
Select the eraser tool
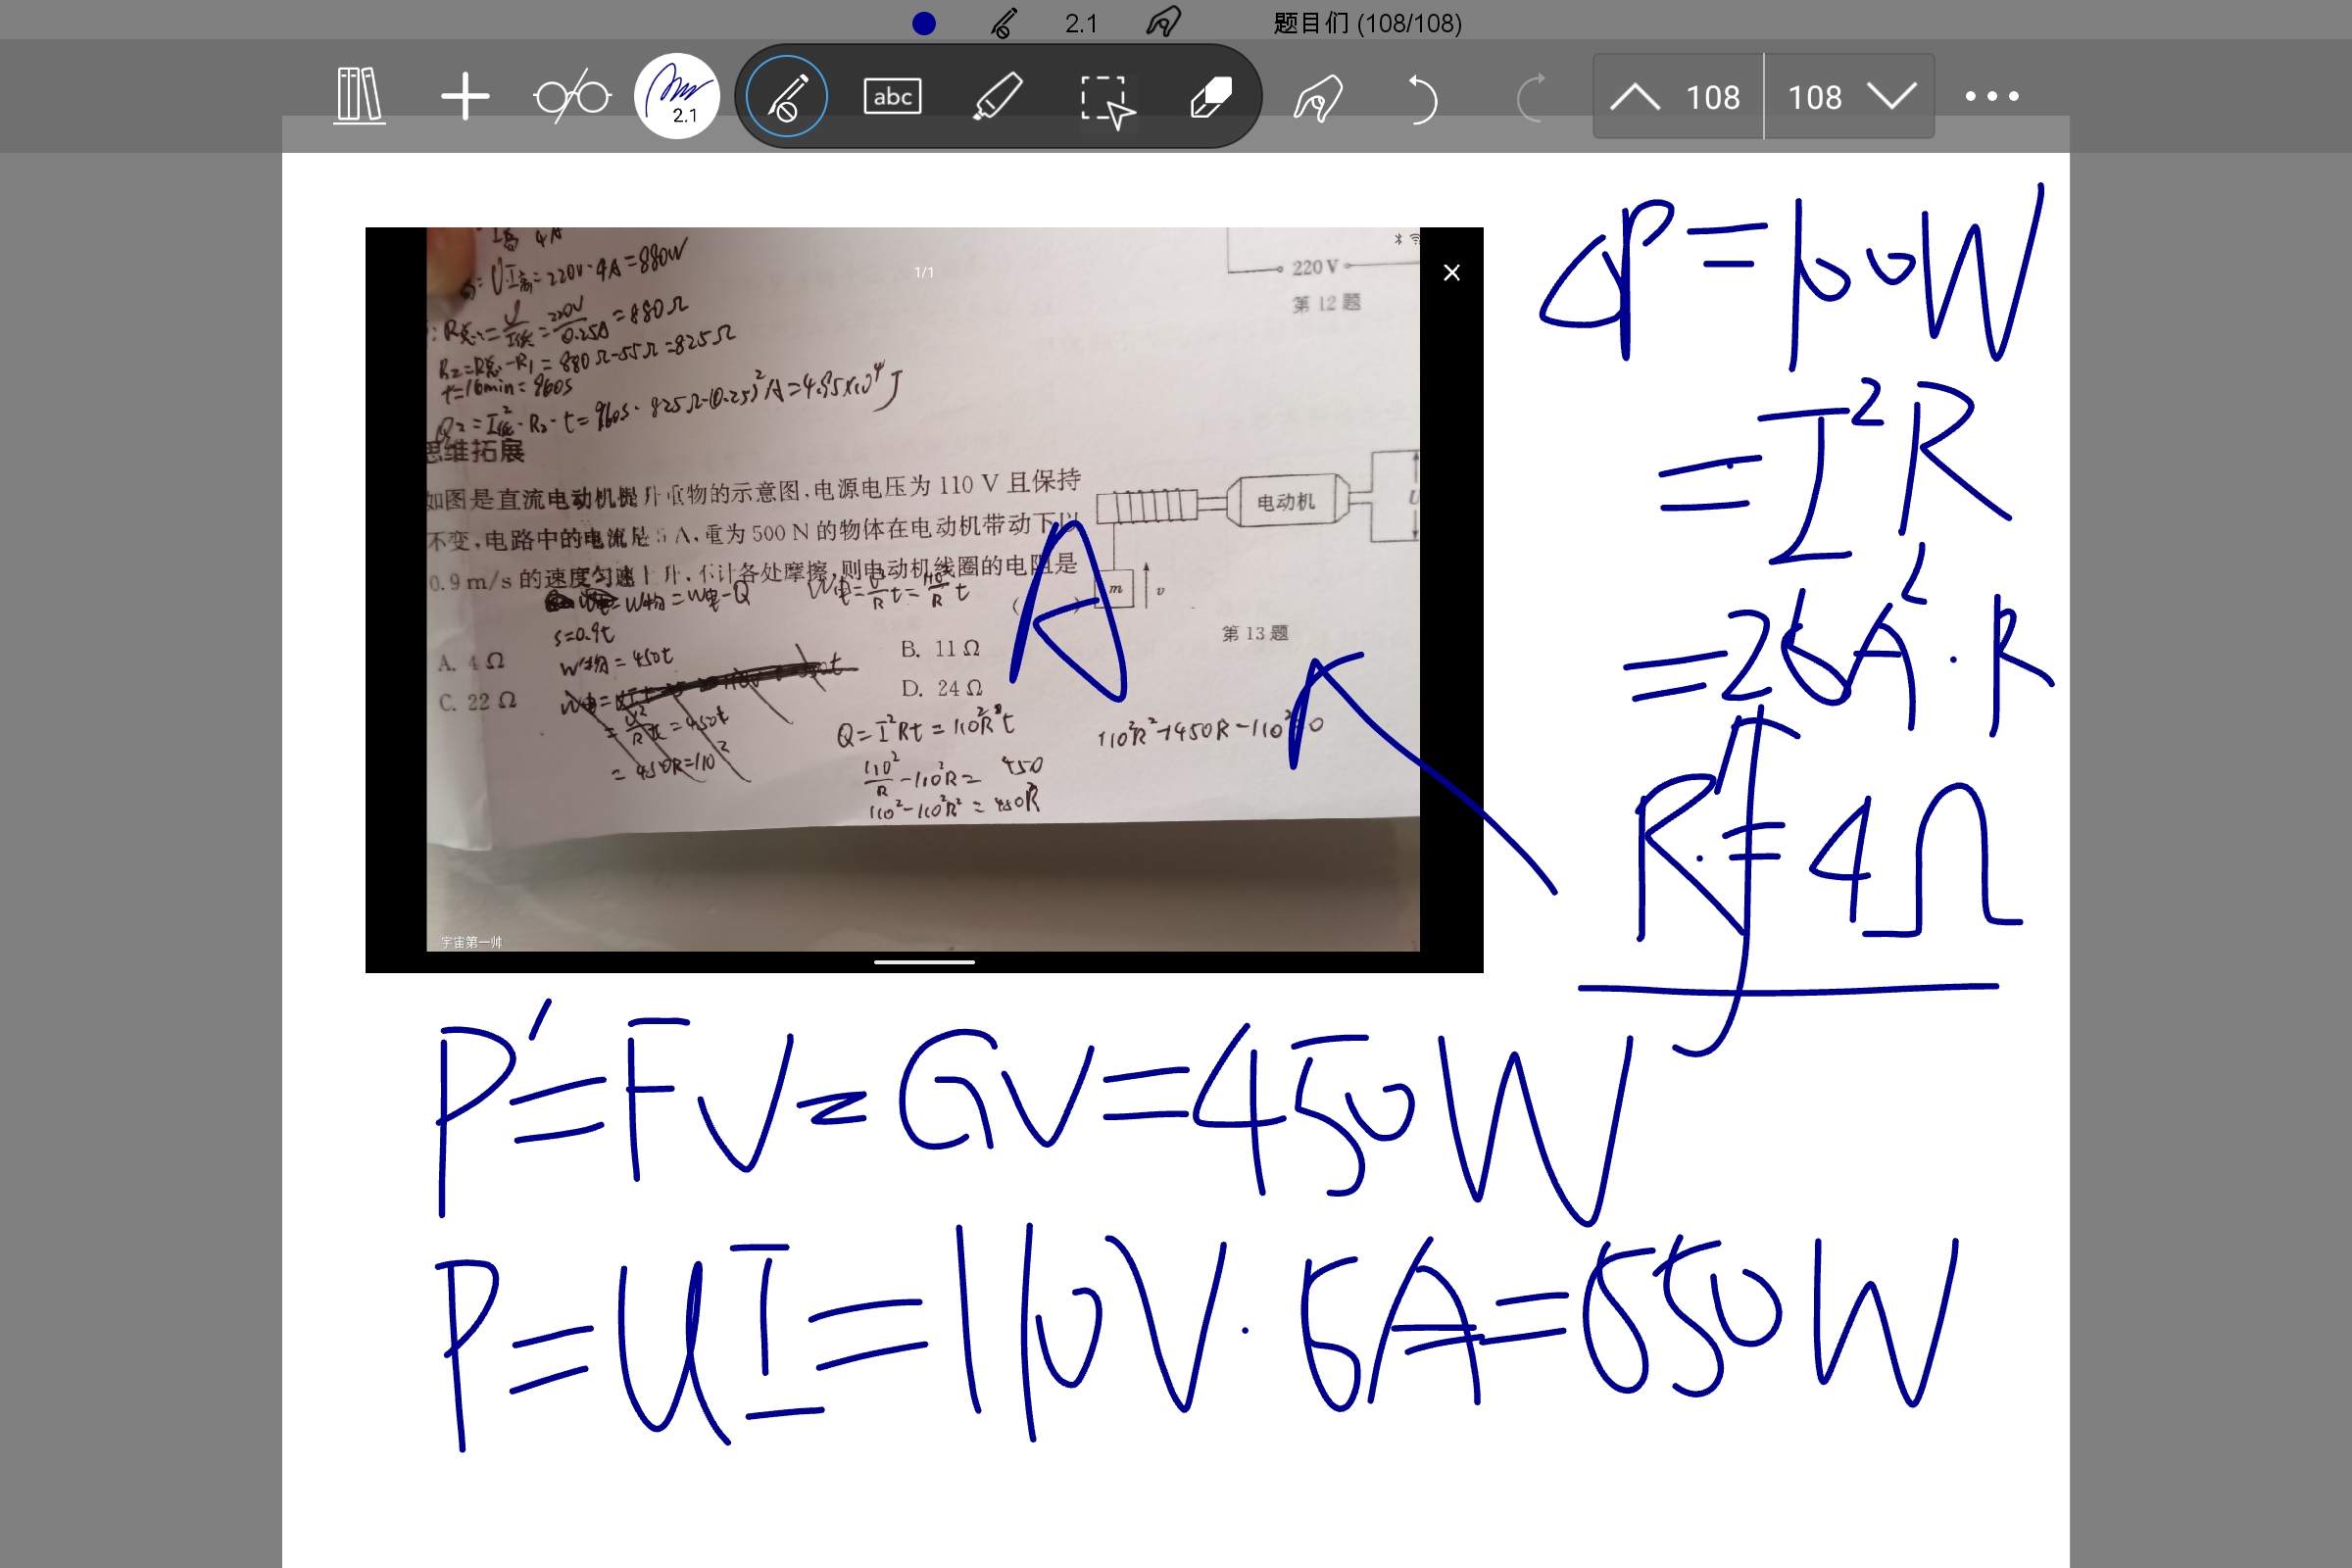[1210, 95]
